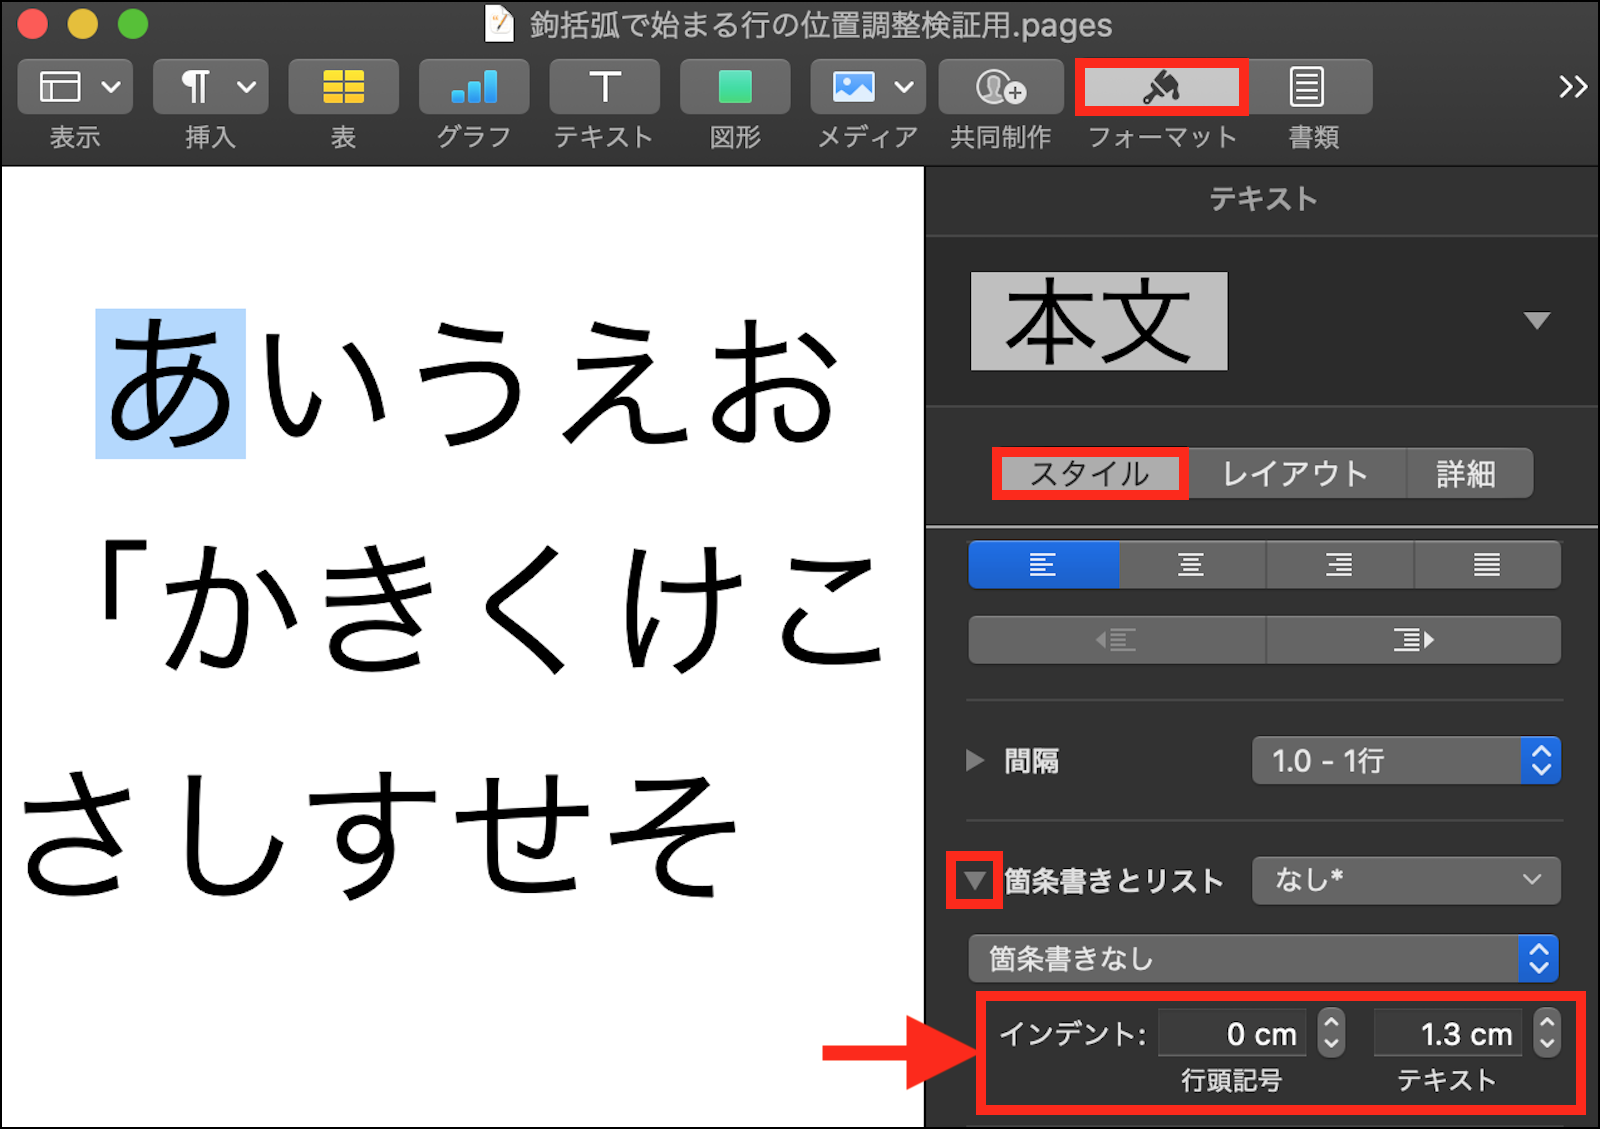
Task: Insert a table using the 表 icon
Action: click(x=343, y=87)
